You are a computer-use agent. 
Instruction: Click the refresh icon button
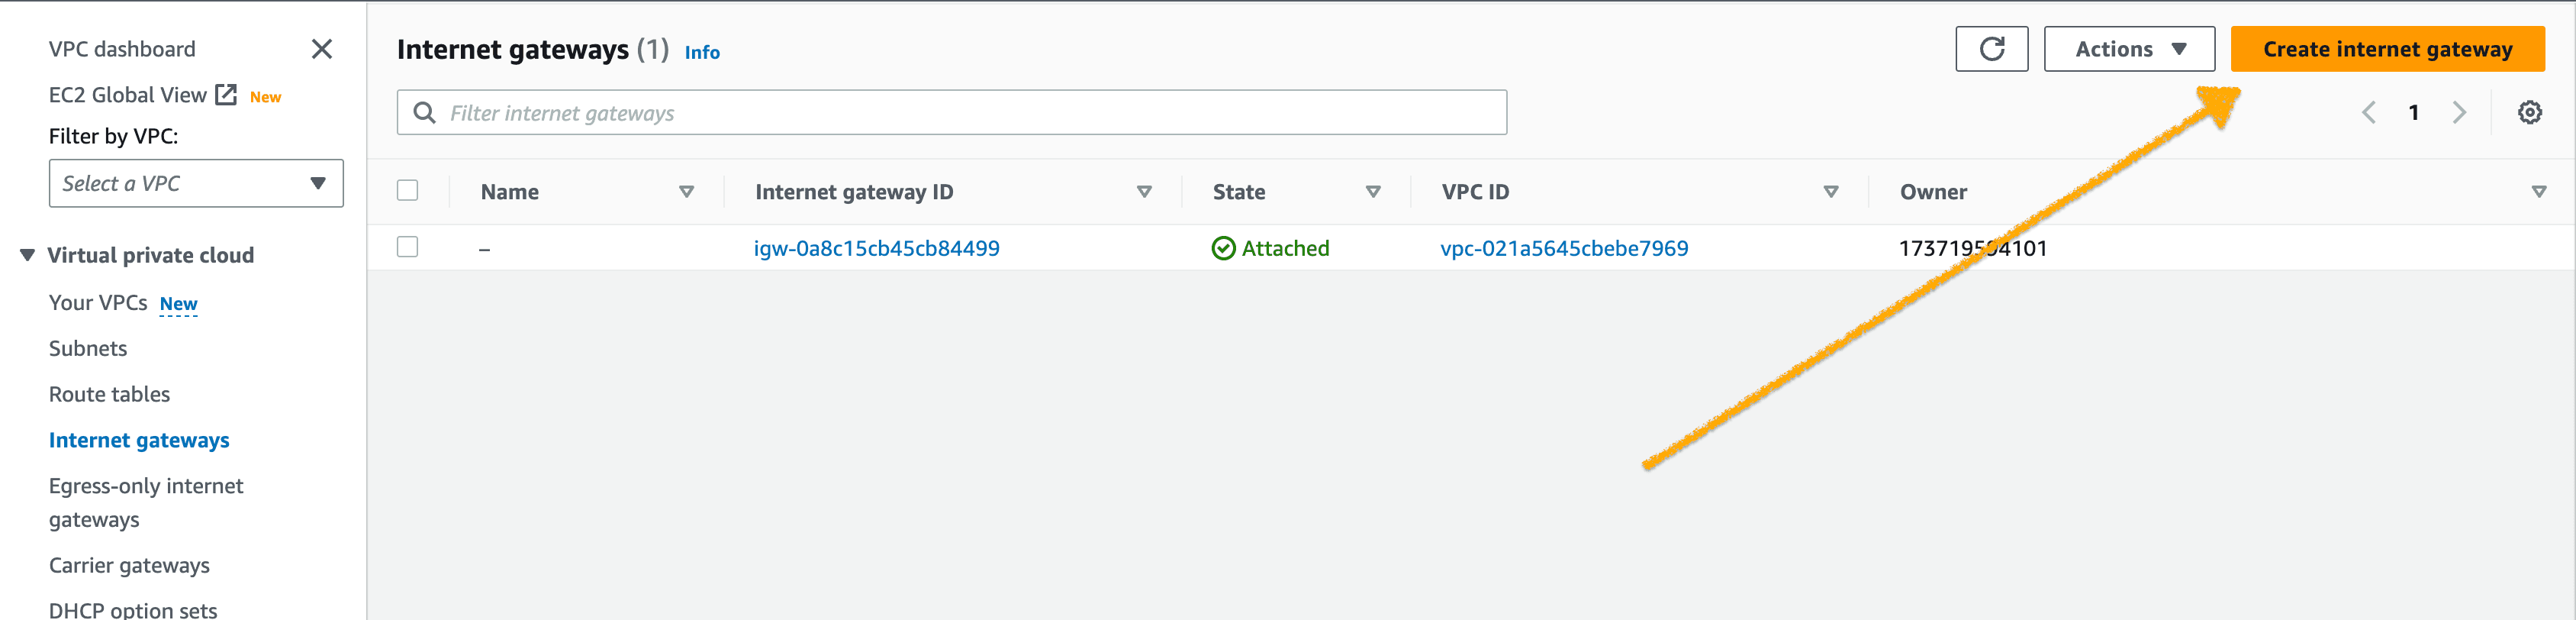(x=1991, y=49)
